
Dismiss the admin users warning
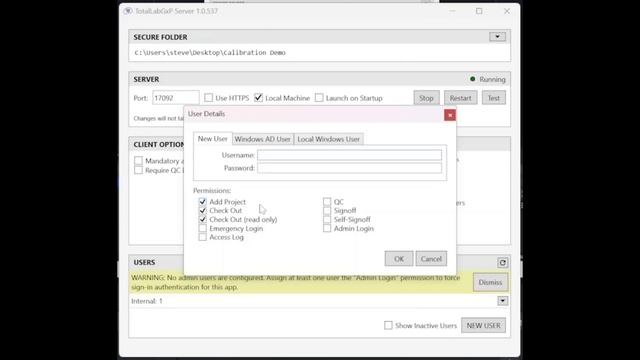tap(490, 282)
